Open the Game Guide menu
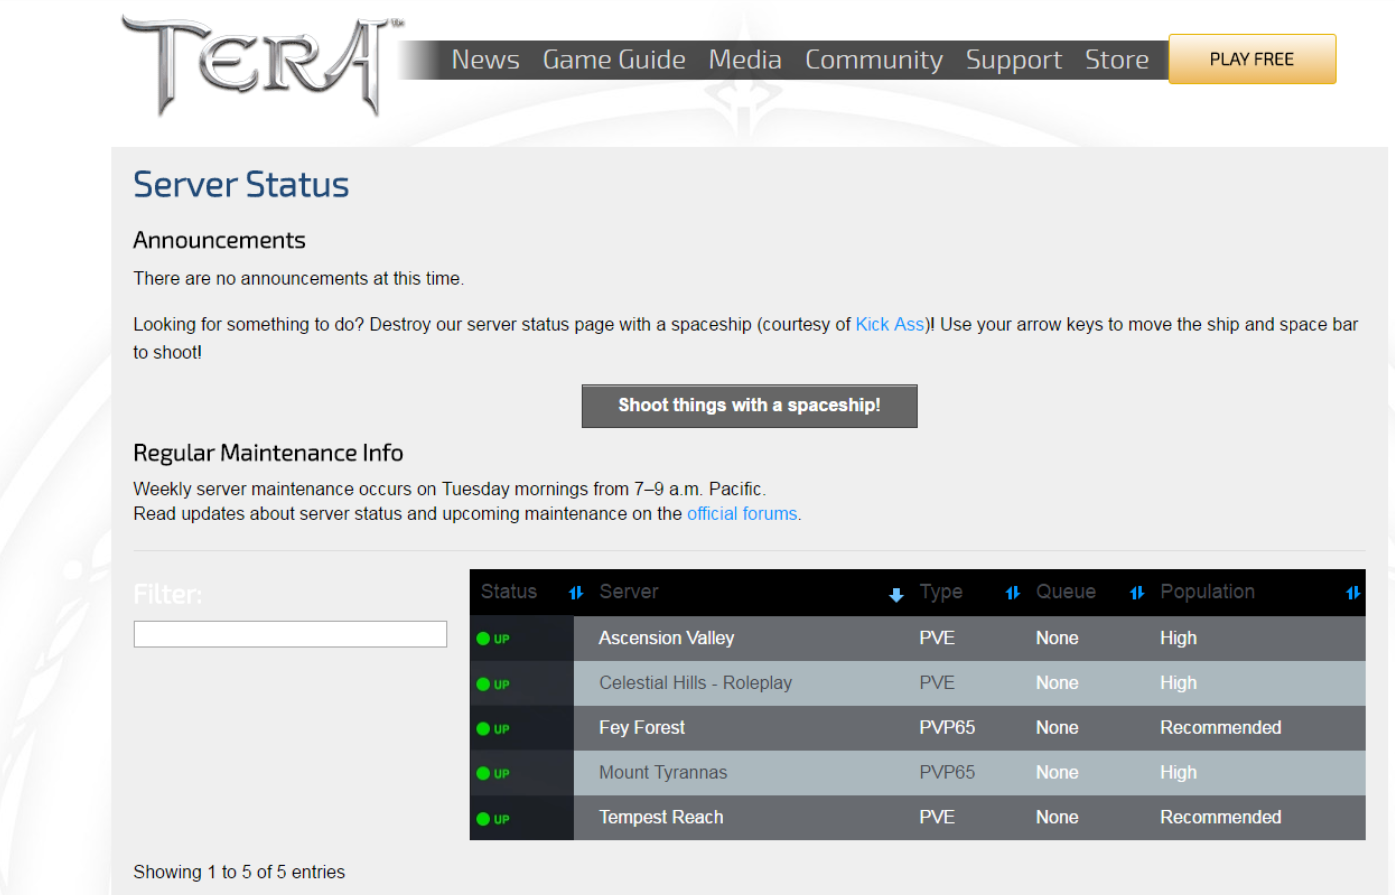The height and width of the screenshot is (895, 1395). coord(614,60)
